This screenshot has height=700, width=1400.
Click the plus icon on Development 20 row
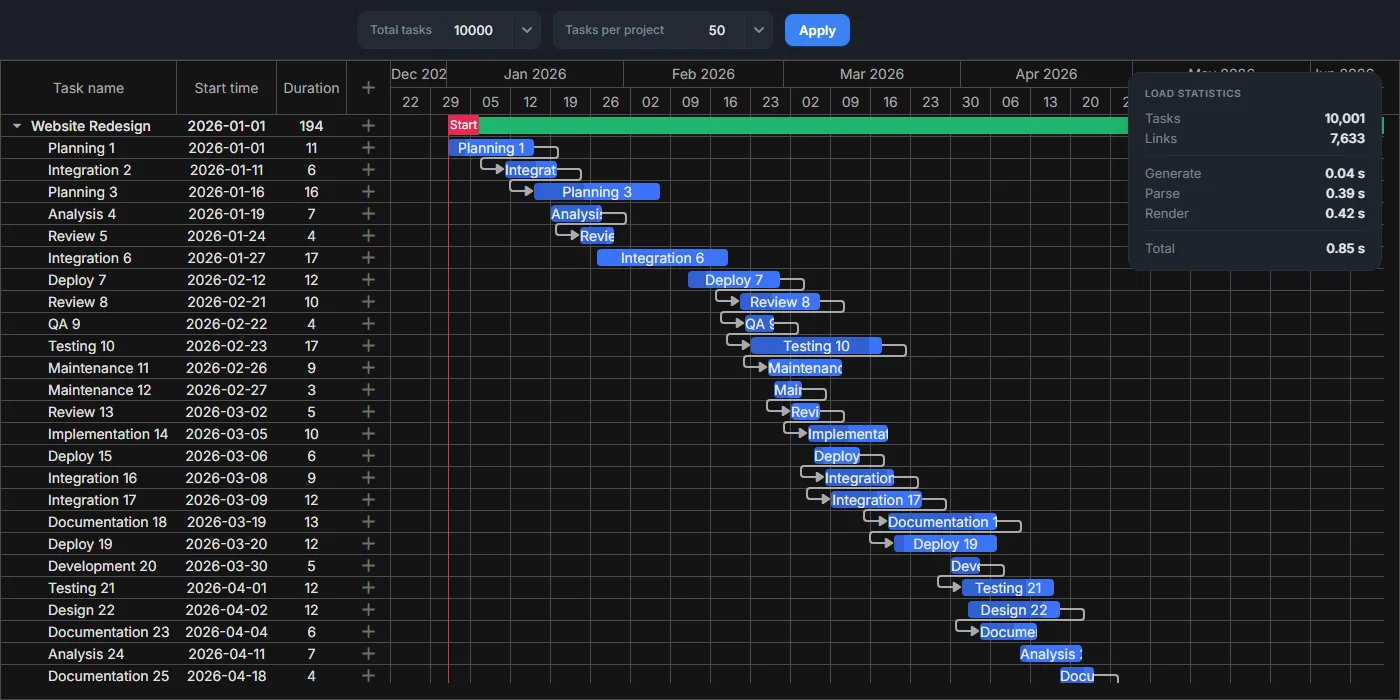pos(368,566)
